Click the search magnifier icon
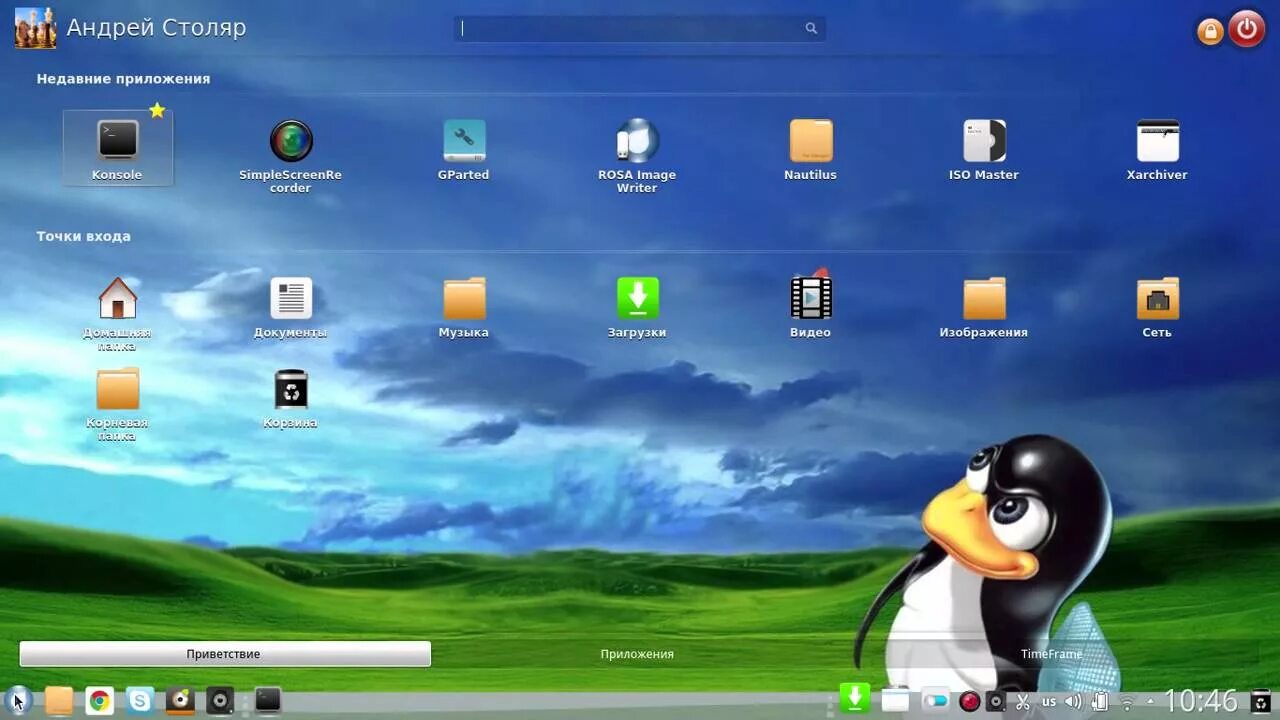This screenshot has height=720, width=1280. point(811,28)
